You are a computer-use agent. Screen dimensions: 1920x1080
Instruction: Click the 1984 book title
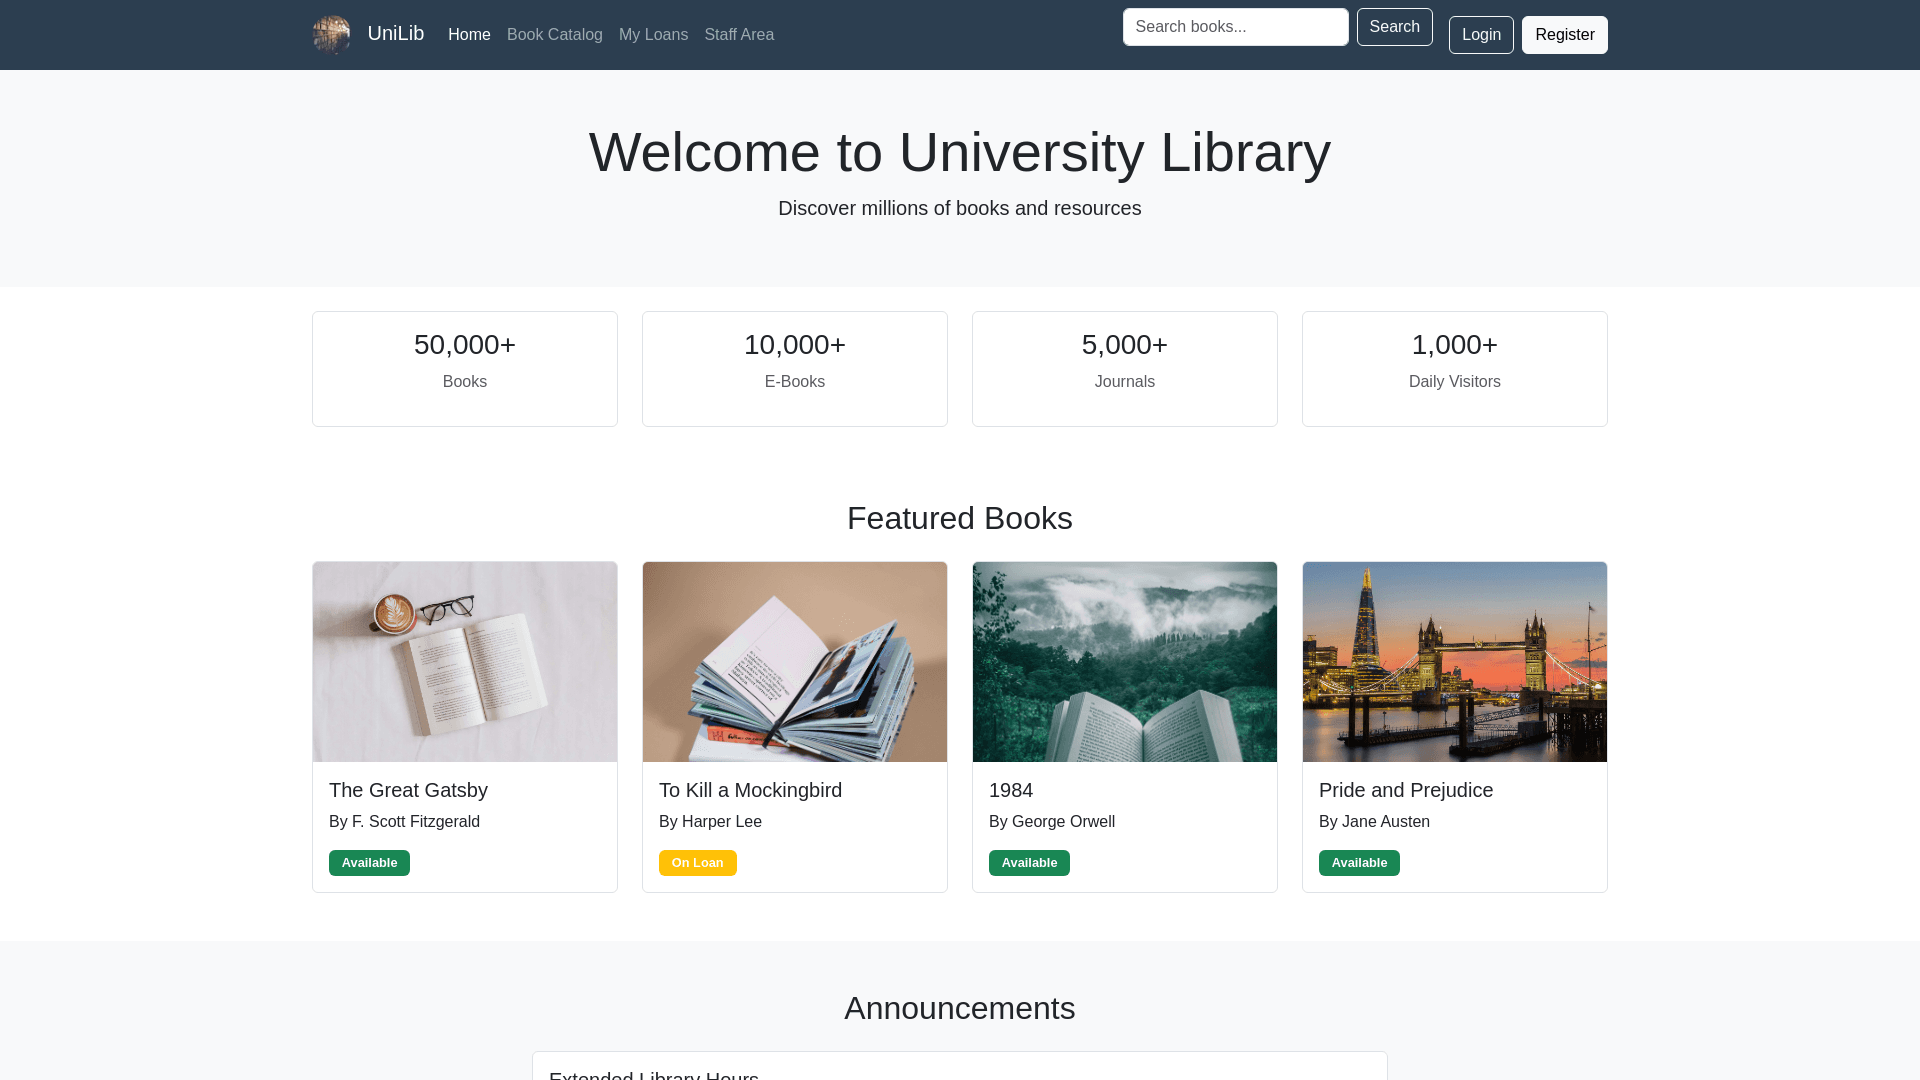(1011, 790)
